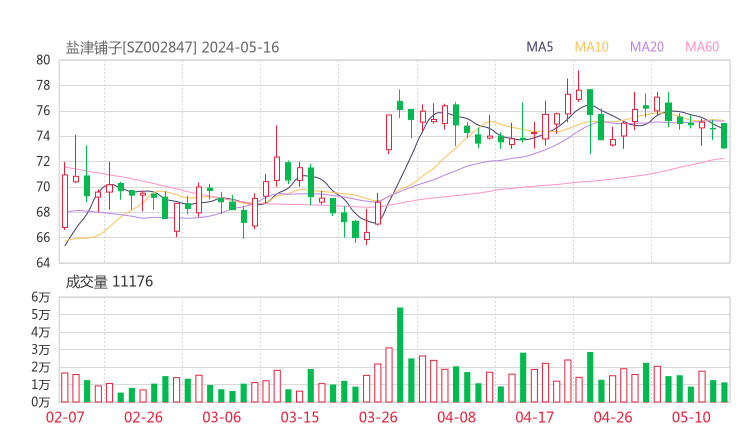Click the 78 price axis label
Image resolution: width=740 pixels, height=440 pixels.
[43, 85]
